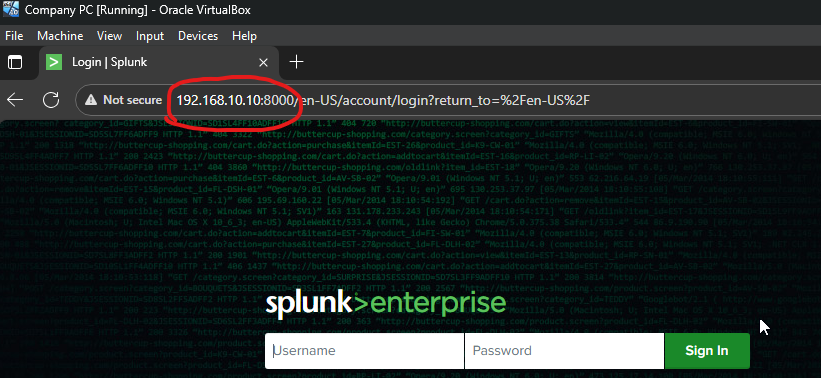This screenshot has width=821, height=378.
Task: Open the View menu
Action: coord(109,36)
